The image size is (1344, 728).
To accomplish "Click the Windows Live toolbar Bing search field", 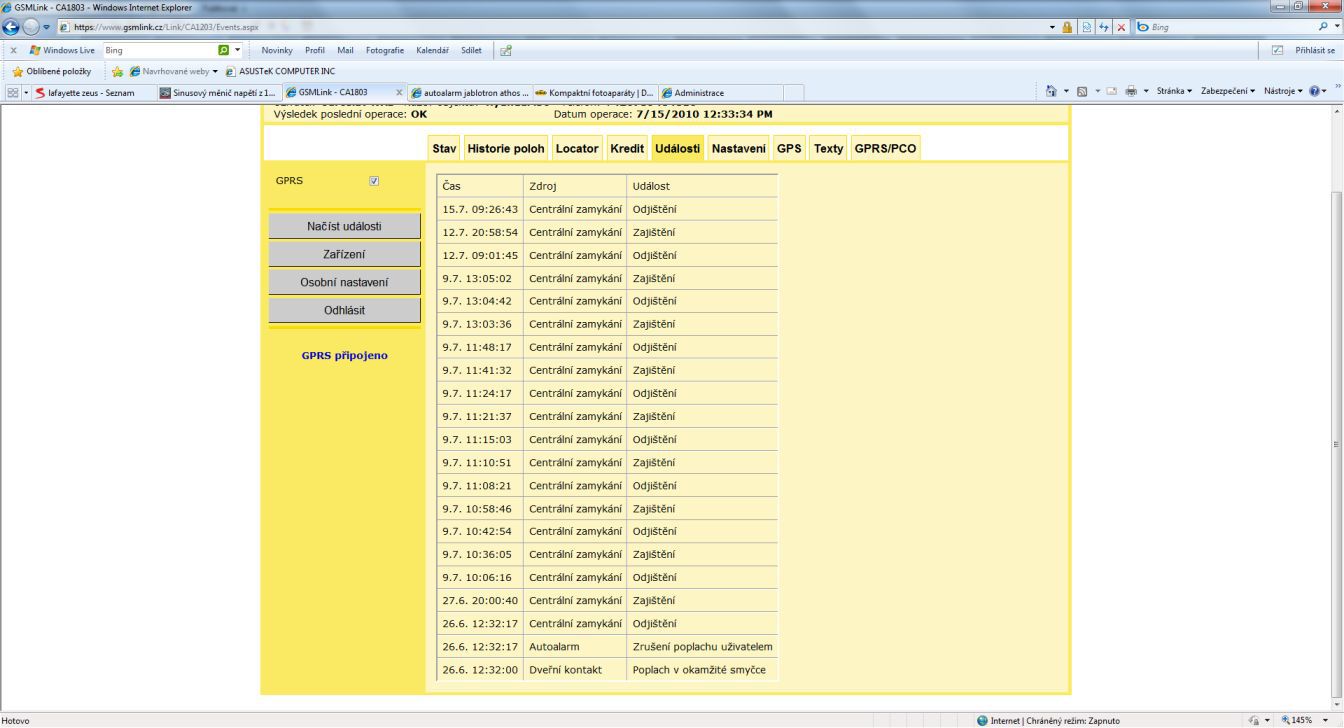I will pos(158,50).
